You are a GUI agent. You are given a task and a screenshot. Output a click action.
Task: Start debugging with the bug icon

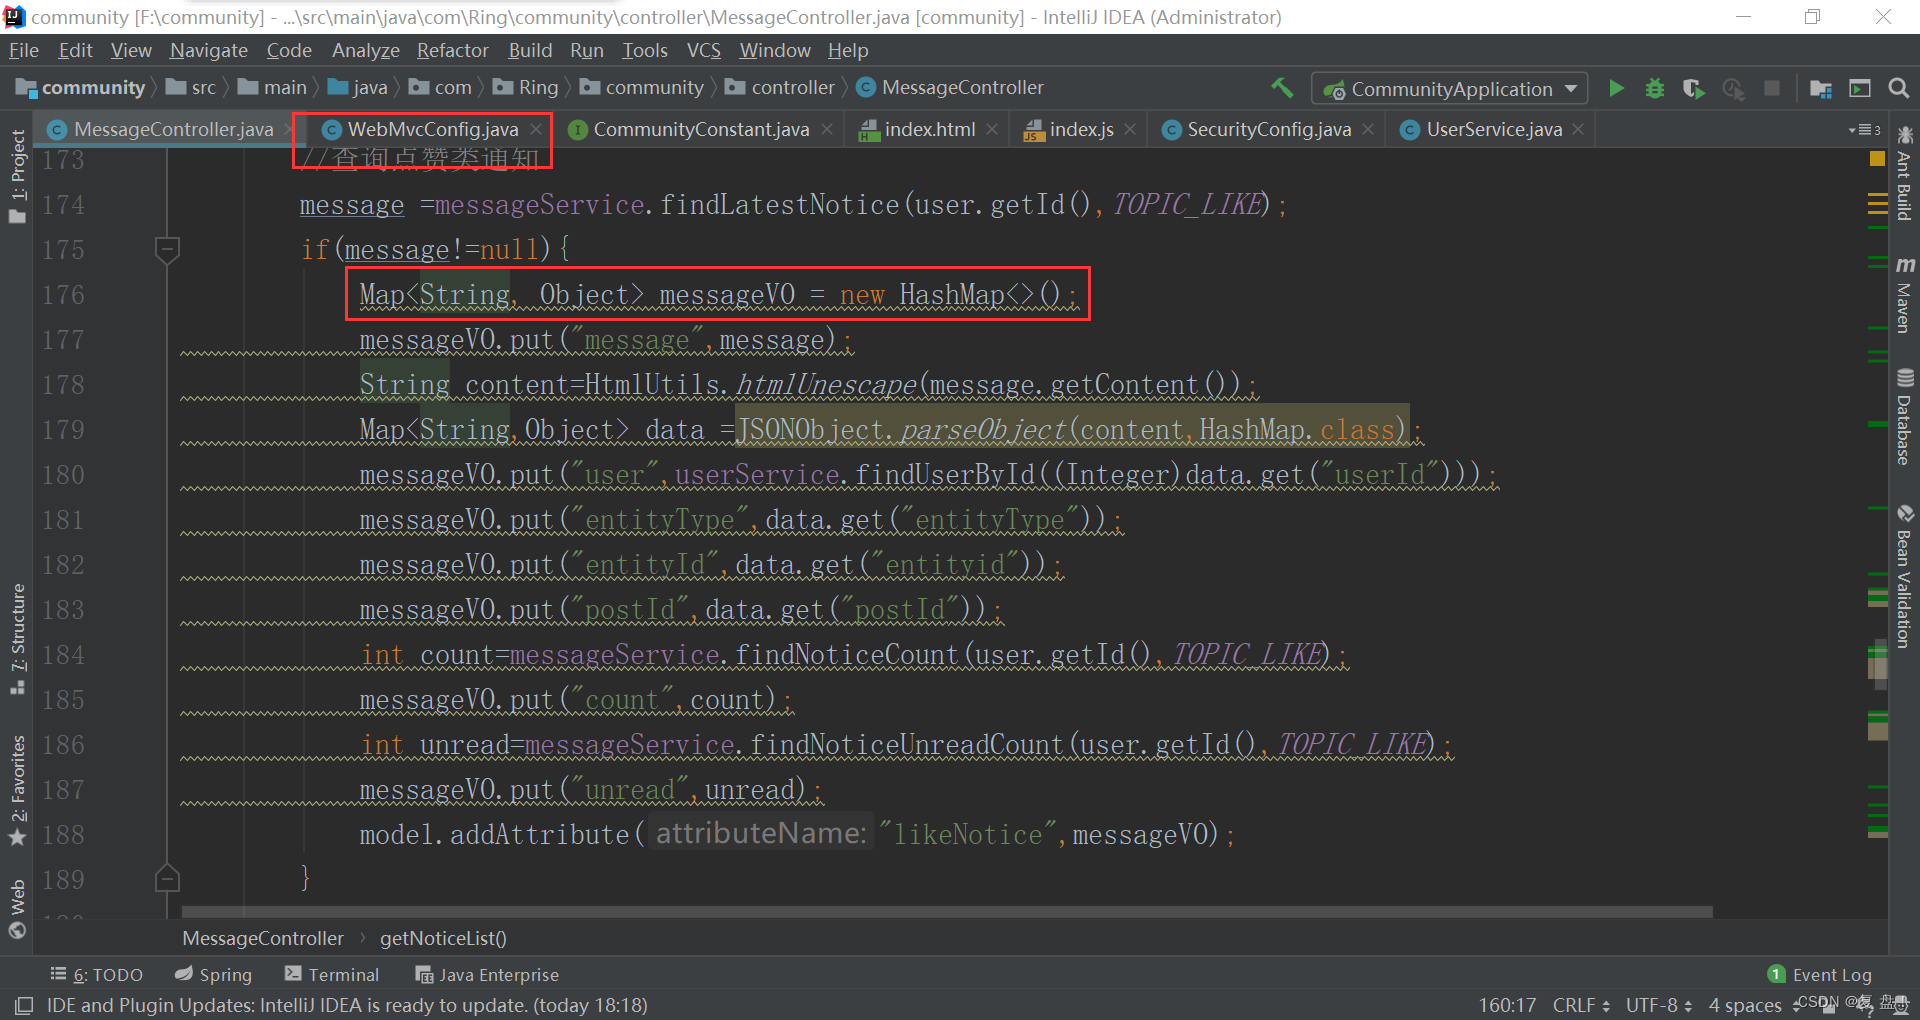[x=1655, y=89]
